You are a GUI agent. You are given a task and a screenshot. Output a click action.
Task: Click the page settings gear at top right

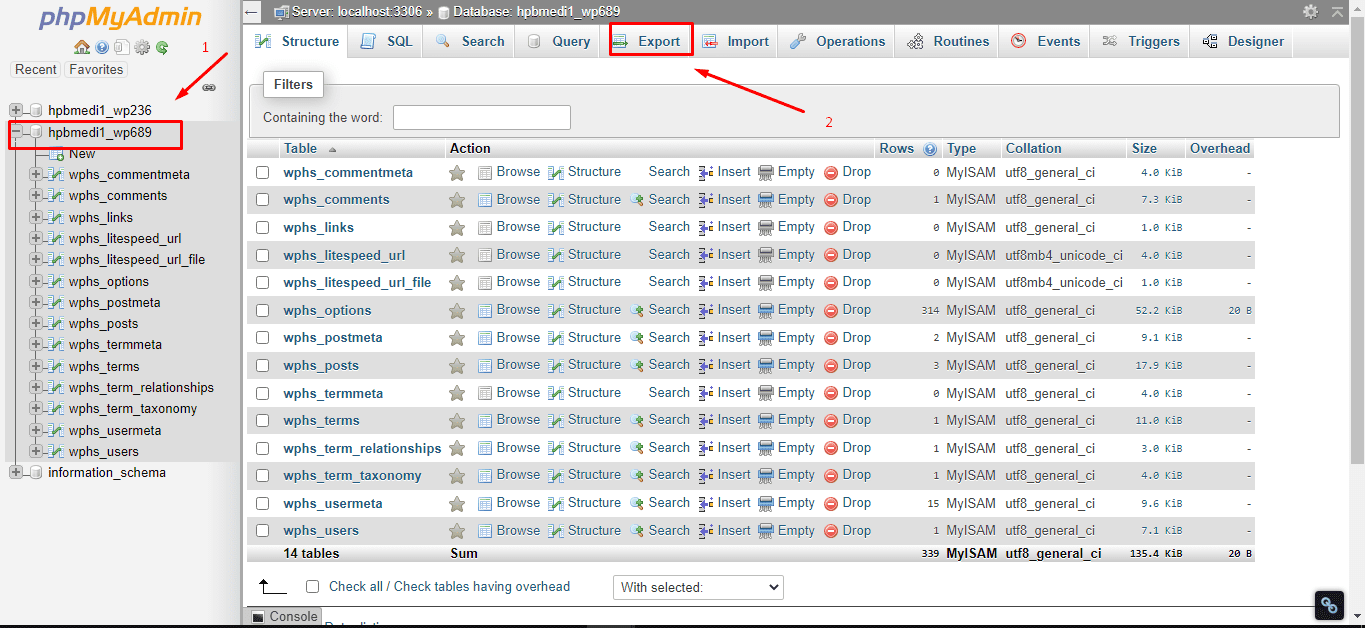(1310, 12)
